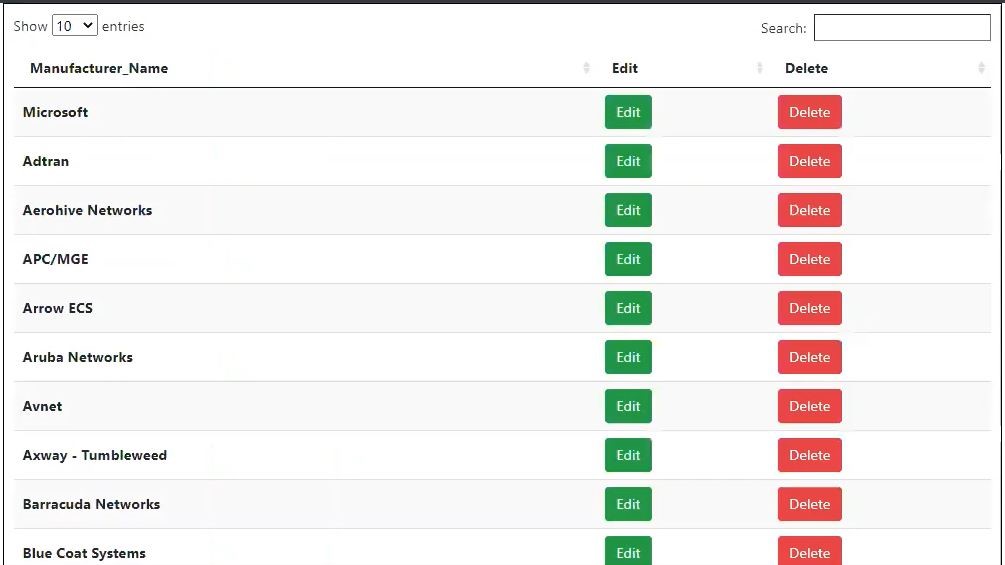Edit the Microsoft manufacturer
Image resolution: width=1005 pixels, height=565 pixels.
[628, 112]
